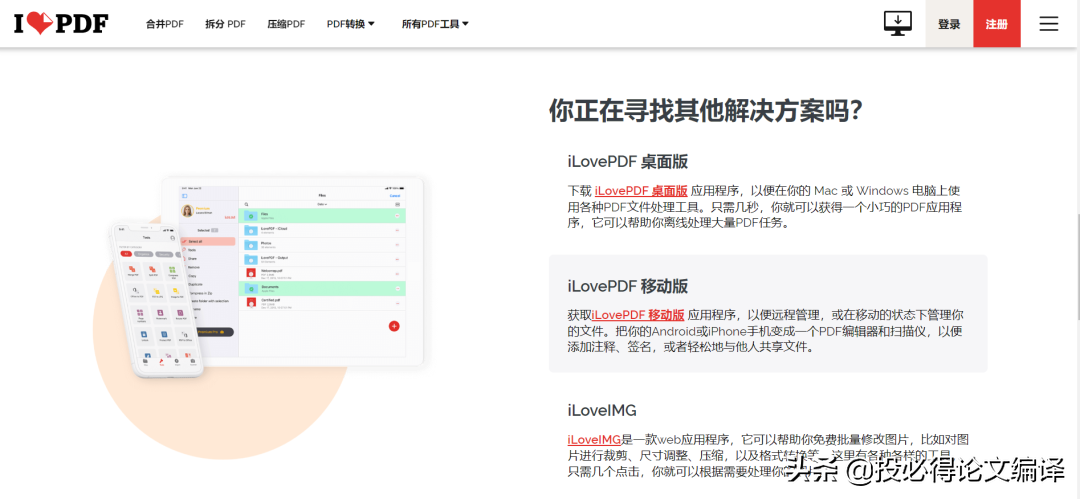Screen dimensions: 1080x499
Task: Expand the PDF转换 dropdown menu
Action: tap(351, 24)
